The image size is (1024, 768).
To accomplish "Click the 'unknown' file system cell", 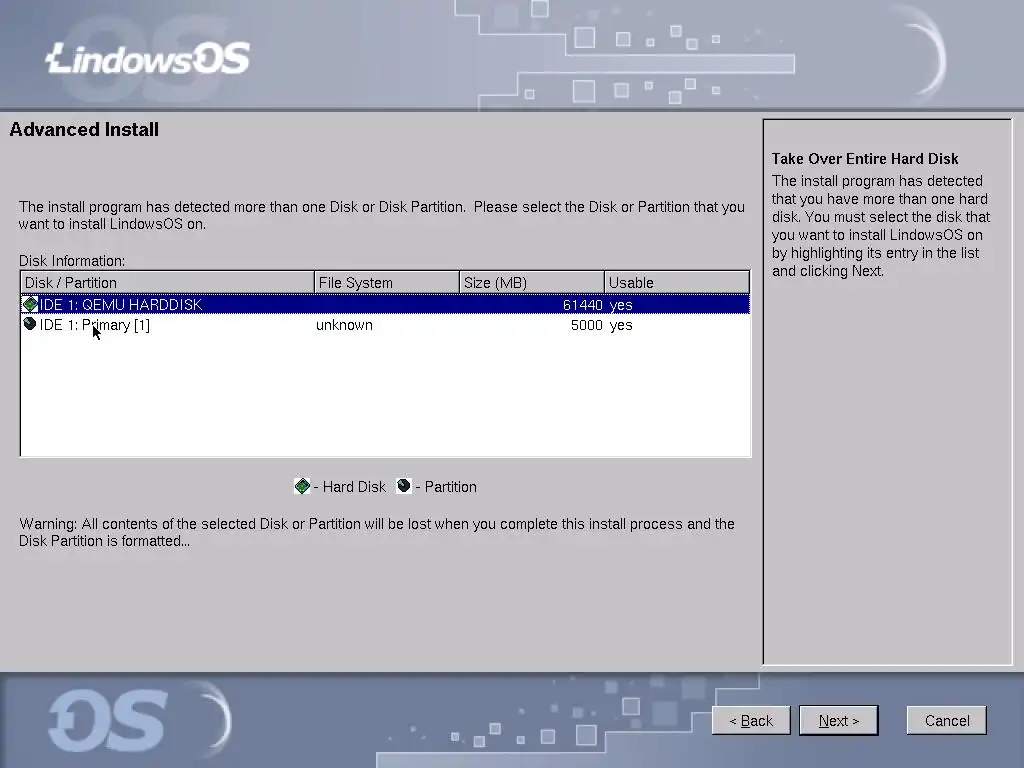I will click(344, 325).
